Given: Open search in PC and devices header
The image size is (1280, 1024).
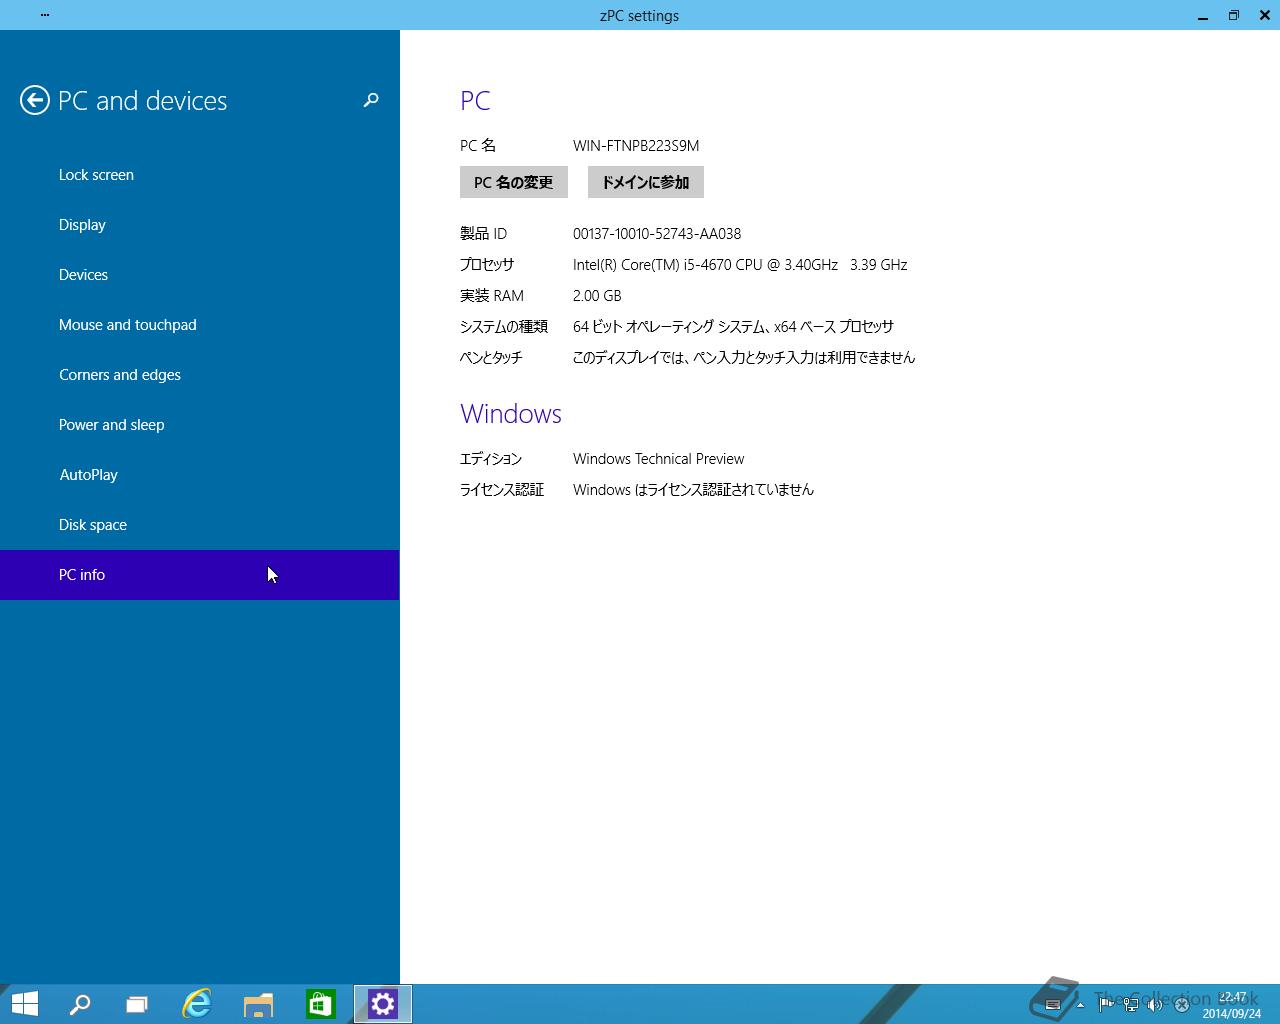Looking at the screenshot, I should click(x=371, y=100).
